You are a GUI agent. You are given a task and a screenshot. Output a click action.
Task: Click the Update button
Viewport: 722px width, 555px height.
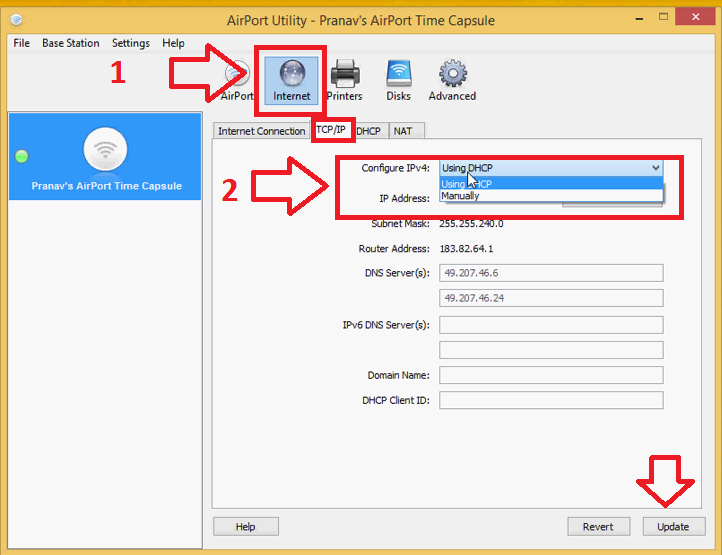673,526
